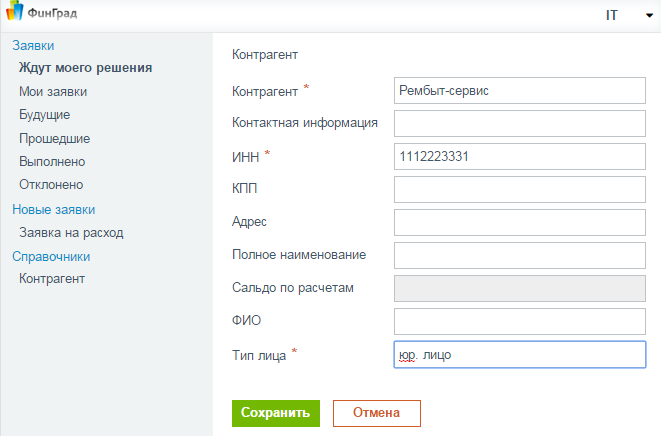Select Ждут моего решения menu item
The image size is (661, 436).
[86, 68]
